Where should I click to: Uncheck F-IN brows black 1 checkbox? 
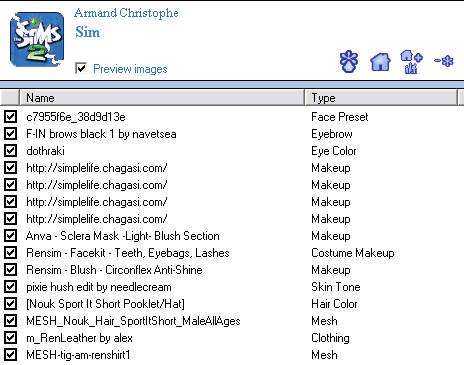(x=10, y=133)
